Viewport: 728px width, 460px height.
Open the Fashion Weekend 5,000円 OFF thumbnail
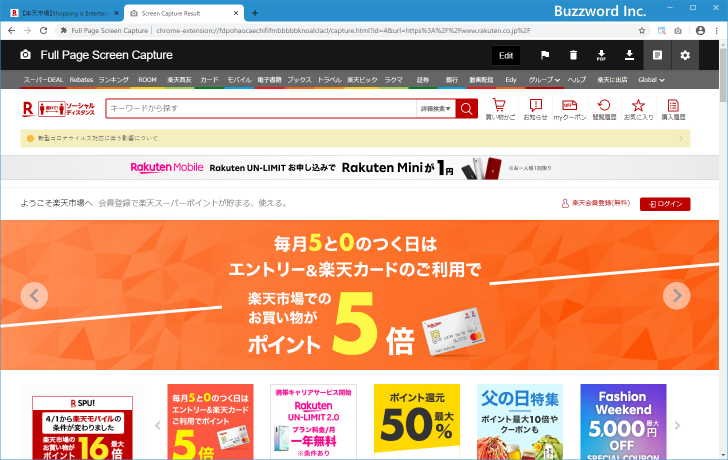(623, 422)
